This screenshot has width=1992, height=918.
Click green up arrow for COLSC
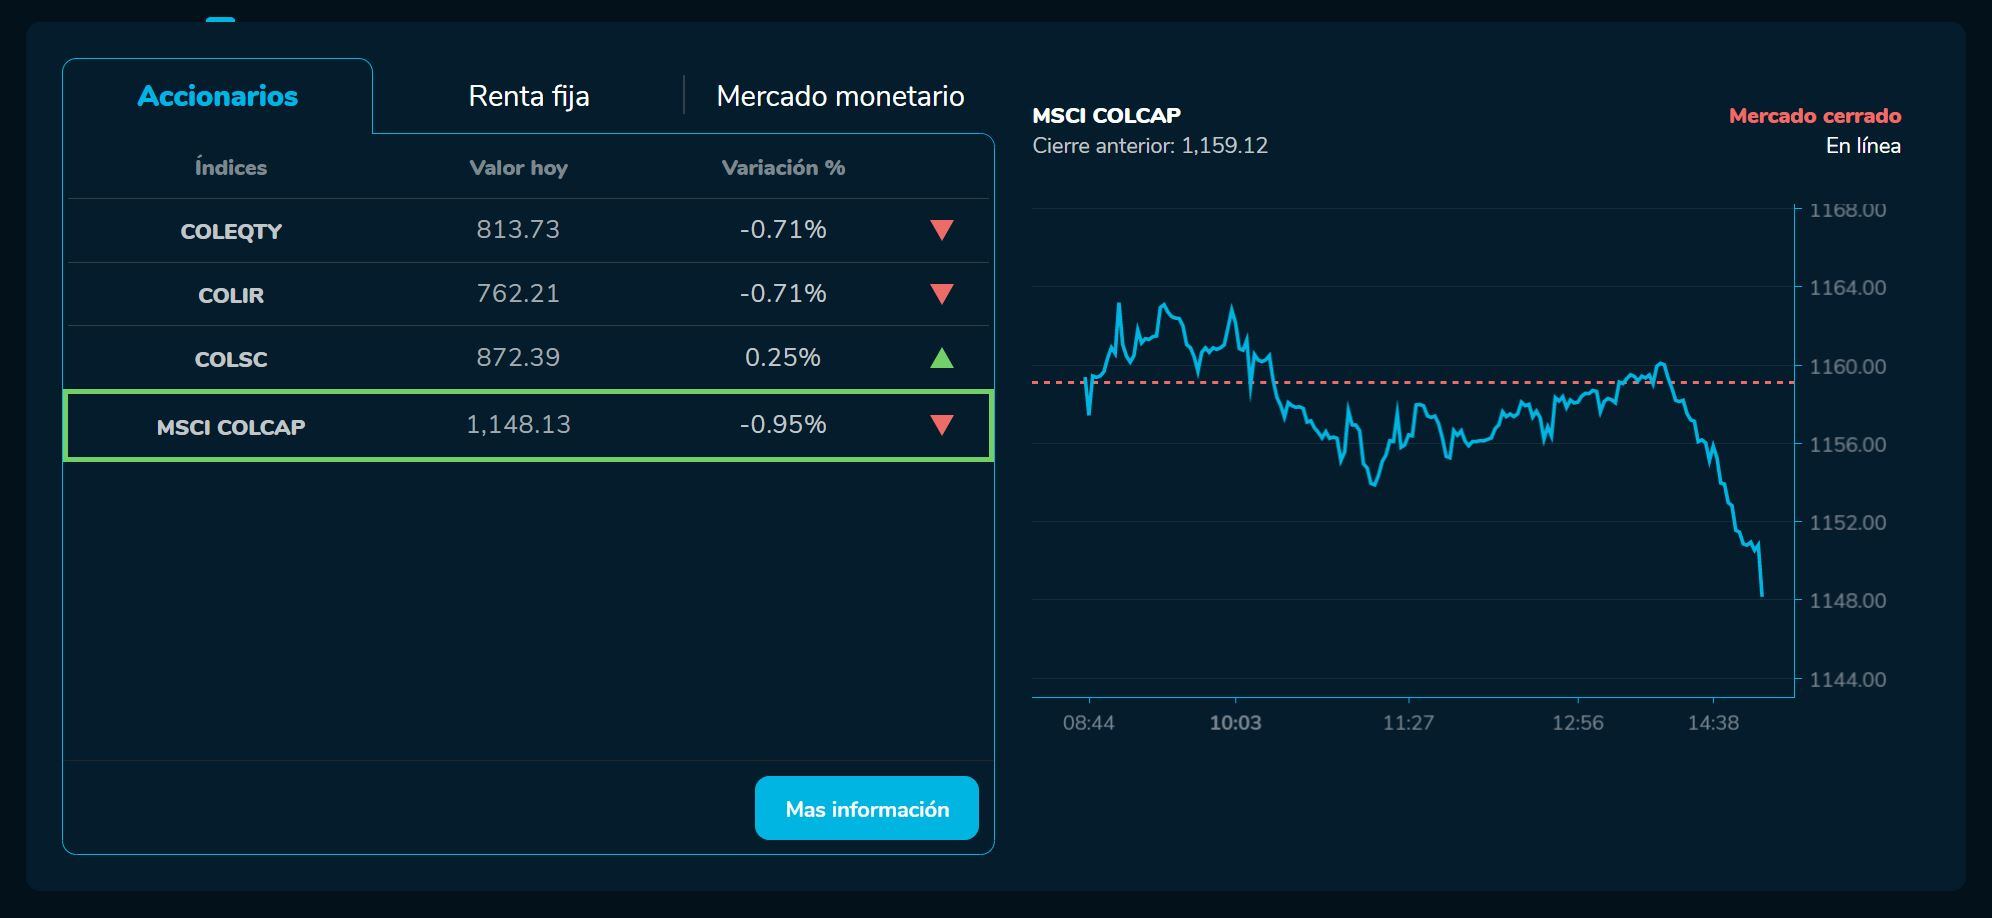(941, 358)
